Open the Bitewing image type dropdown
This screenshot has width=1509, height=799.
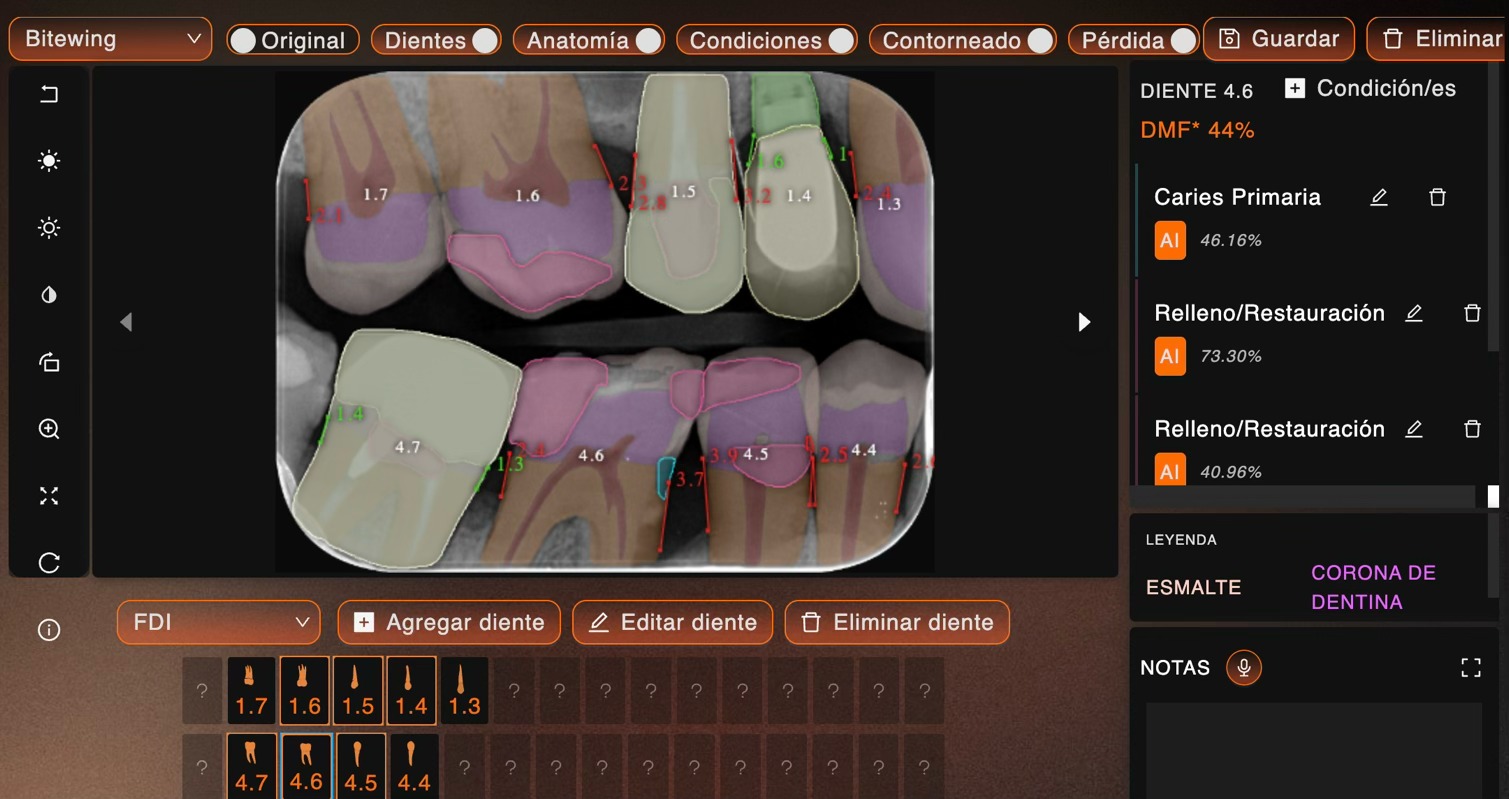pyautogui.click(x=110, y=39)
